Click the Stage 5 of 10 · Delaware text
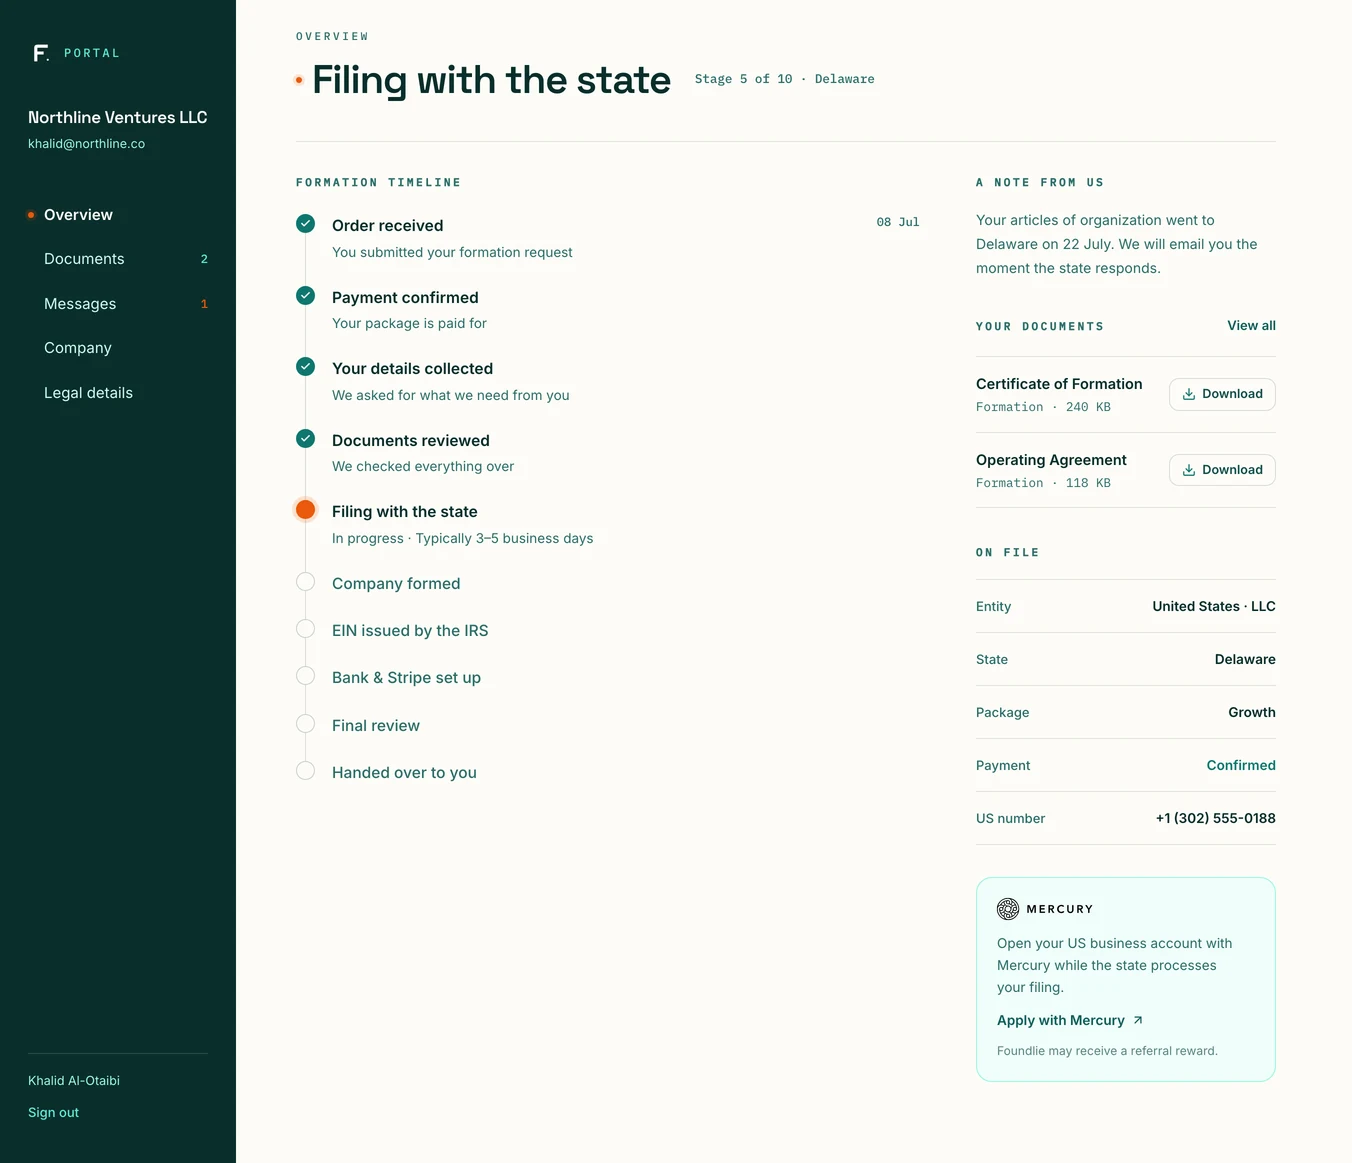 click(x=784, y=79)
